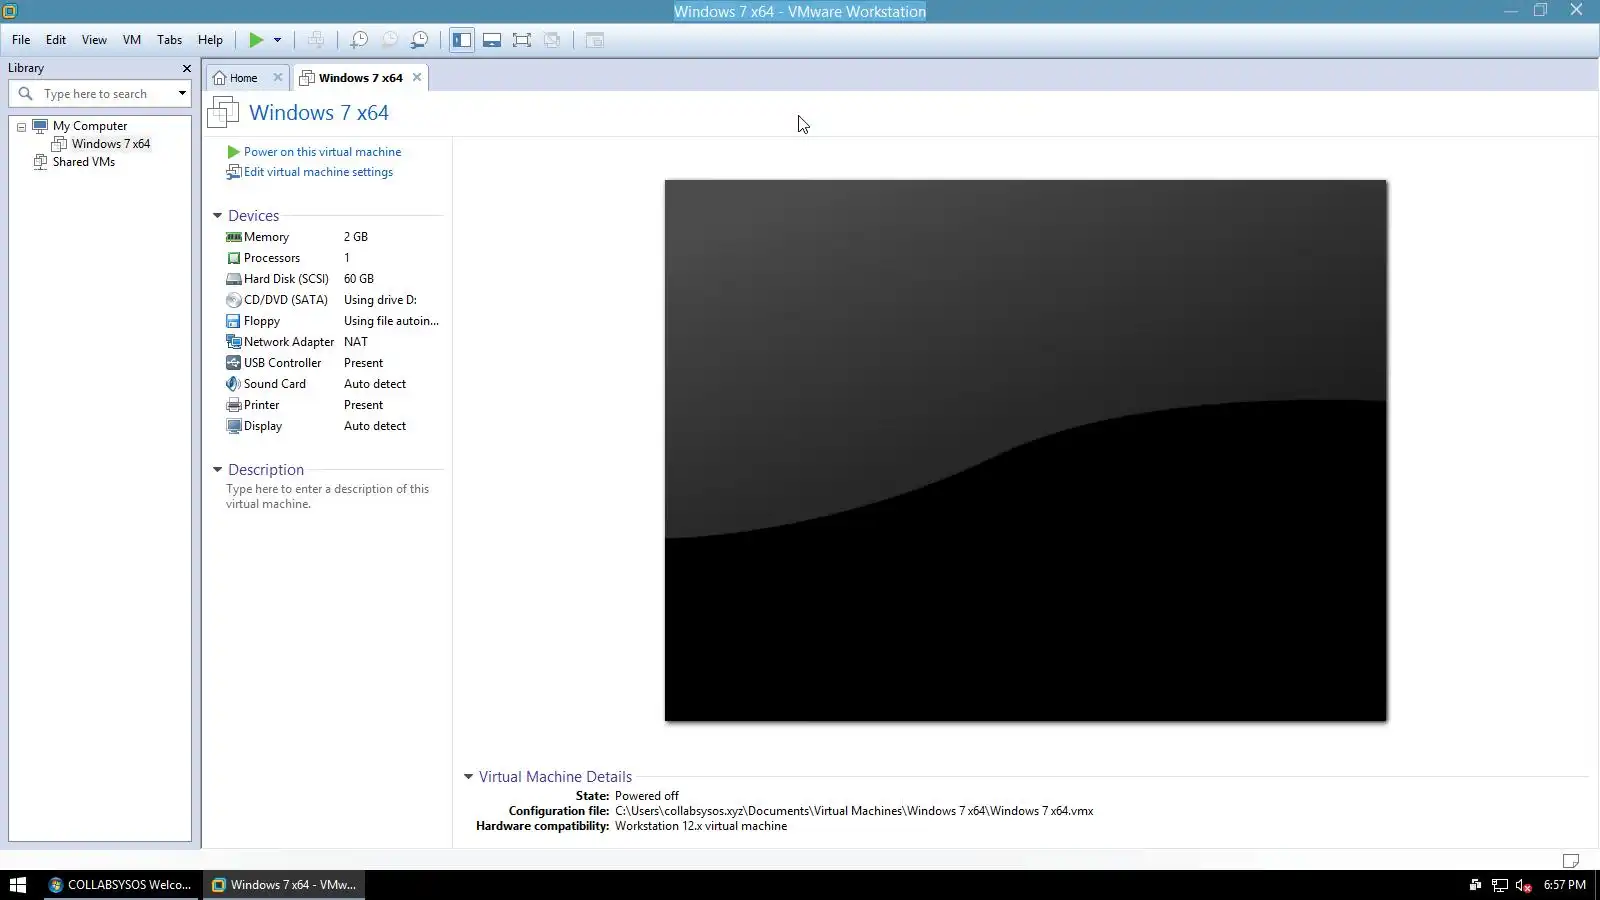Click the console view toolbar icon

coord(595,40)
